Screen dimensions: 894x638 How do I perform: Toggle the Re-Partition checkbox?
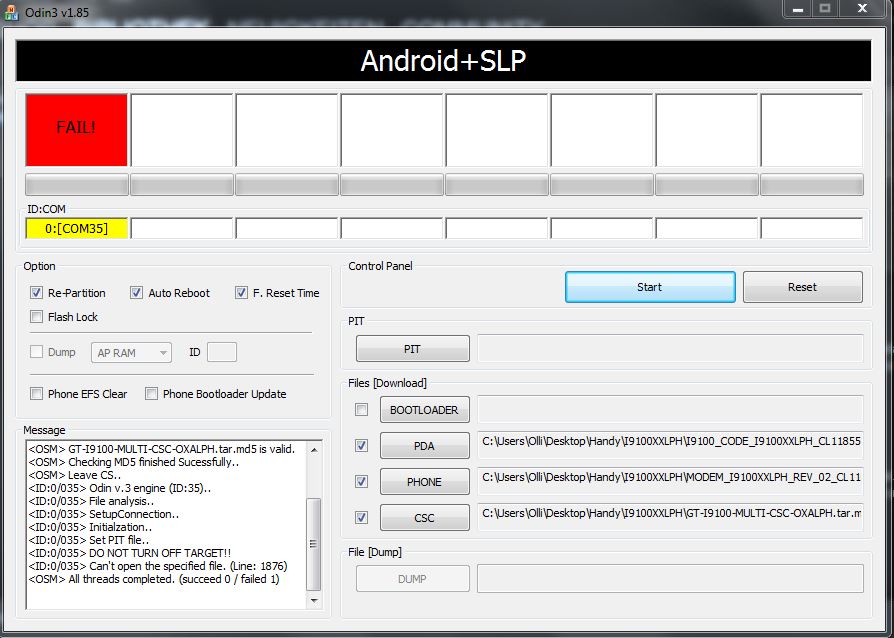coord(36,293)
